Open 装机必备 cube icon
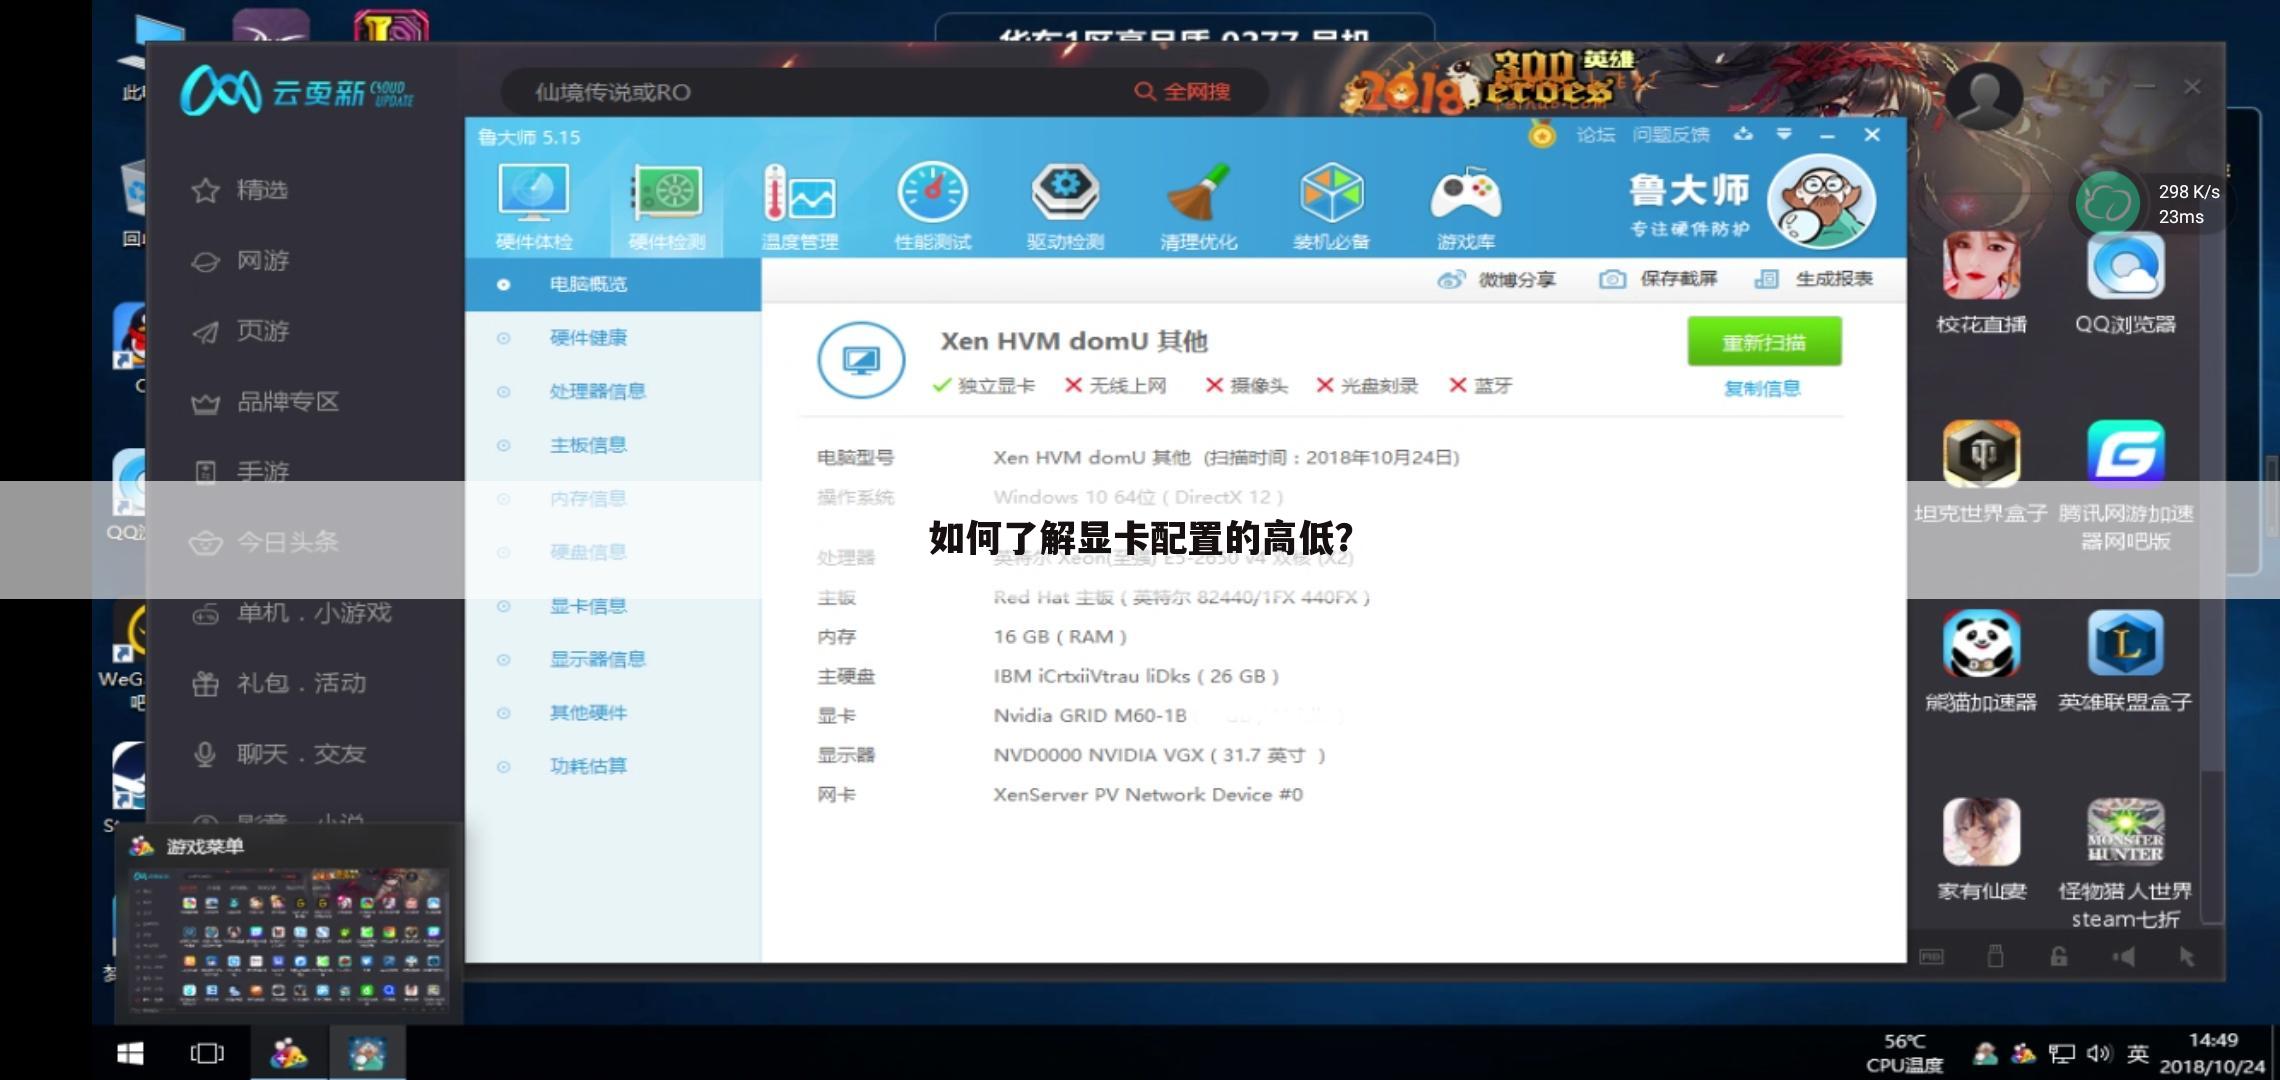Image resolution: width=2280 pixels, height=1080 pixels. [1331, 206]
